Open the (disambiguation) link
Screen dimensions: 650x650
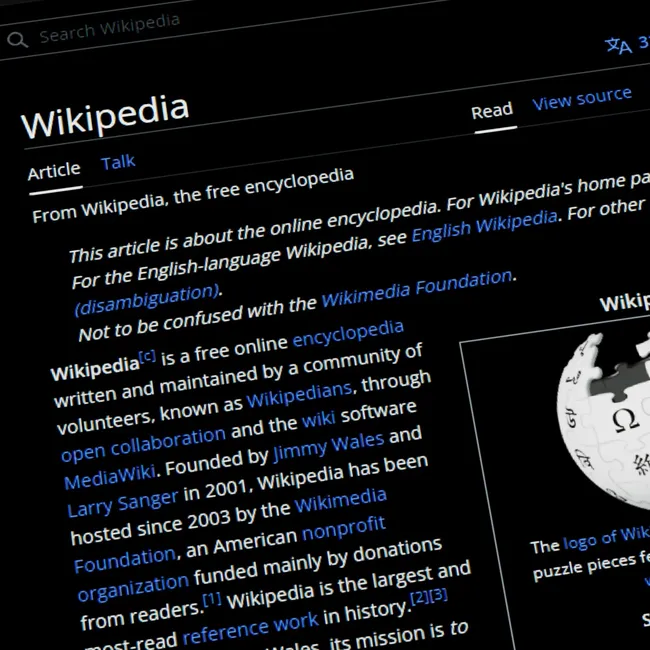click(147, 299)
